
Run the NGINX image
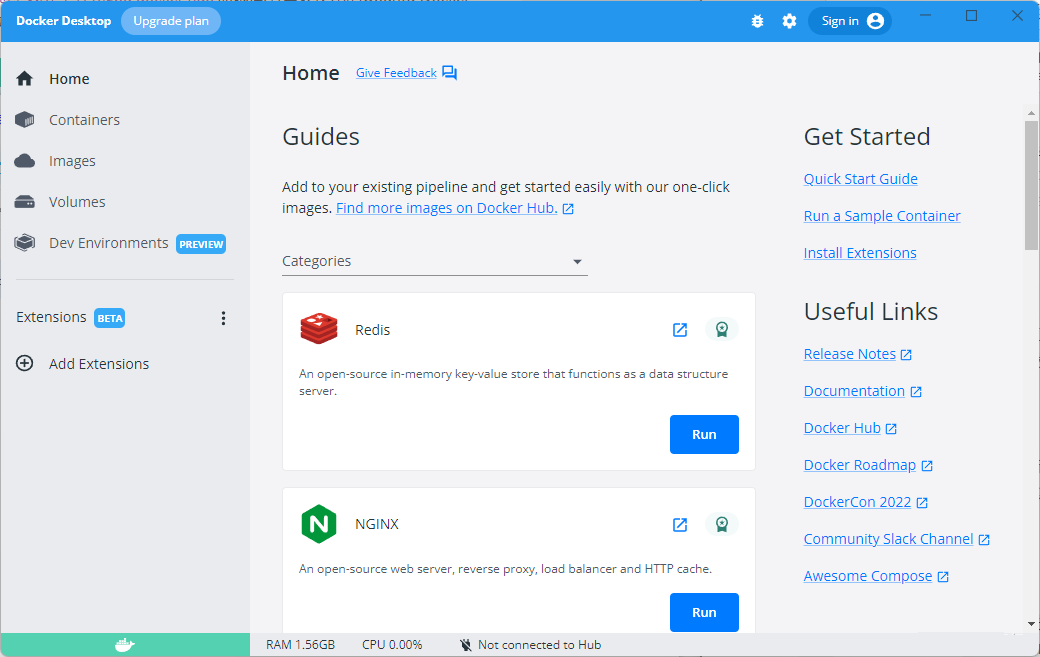704,612
